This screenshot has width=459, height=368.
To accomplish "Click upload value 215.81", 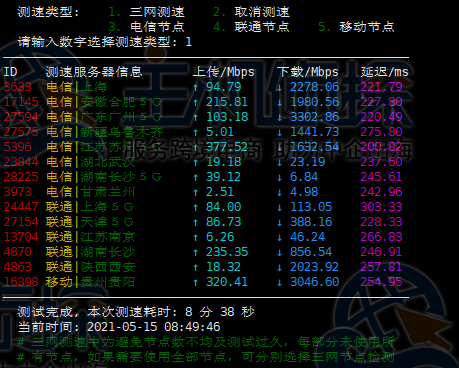I will [227, 102].
